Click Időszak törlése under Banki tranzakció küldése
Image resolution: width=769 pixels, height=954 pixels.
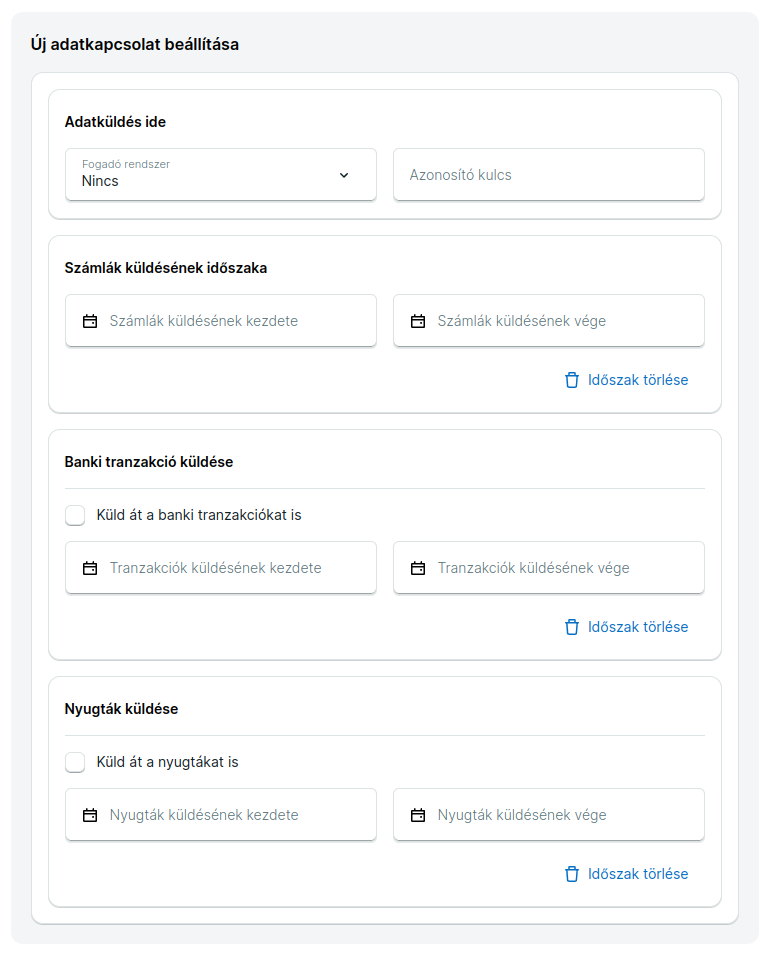(637, 627)
